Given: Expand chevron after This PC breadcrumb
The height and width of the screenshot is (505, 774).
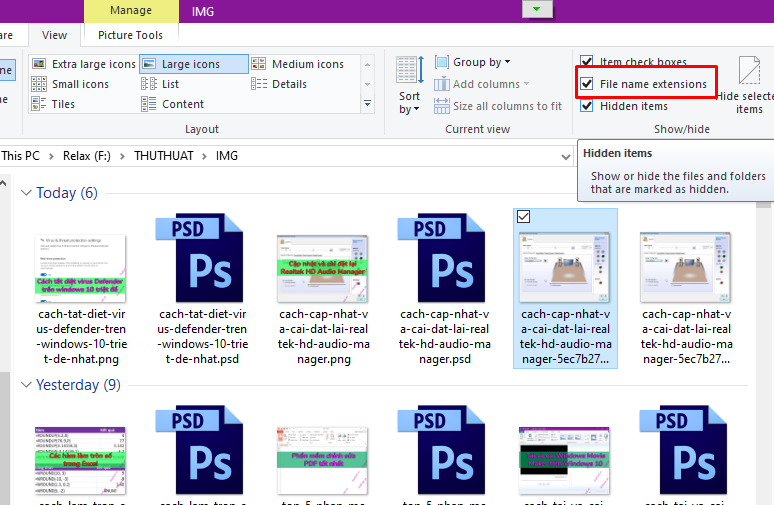Looking at the screenshot, I should (51, 156).
